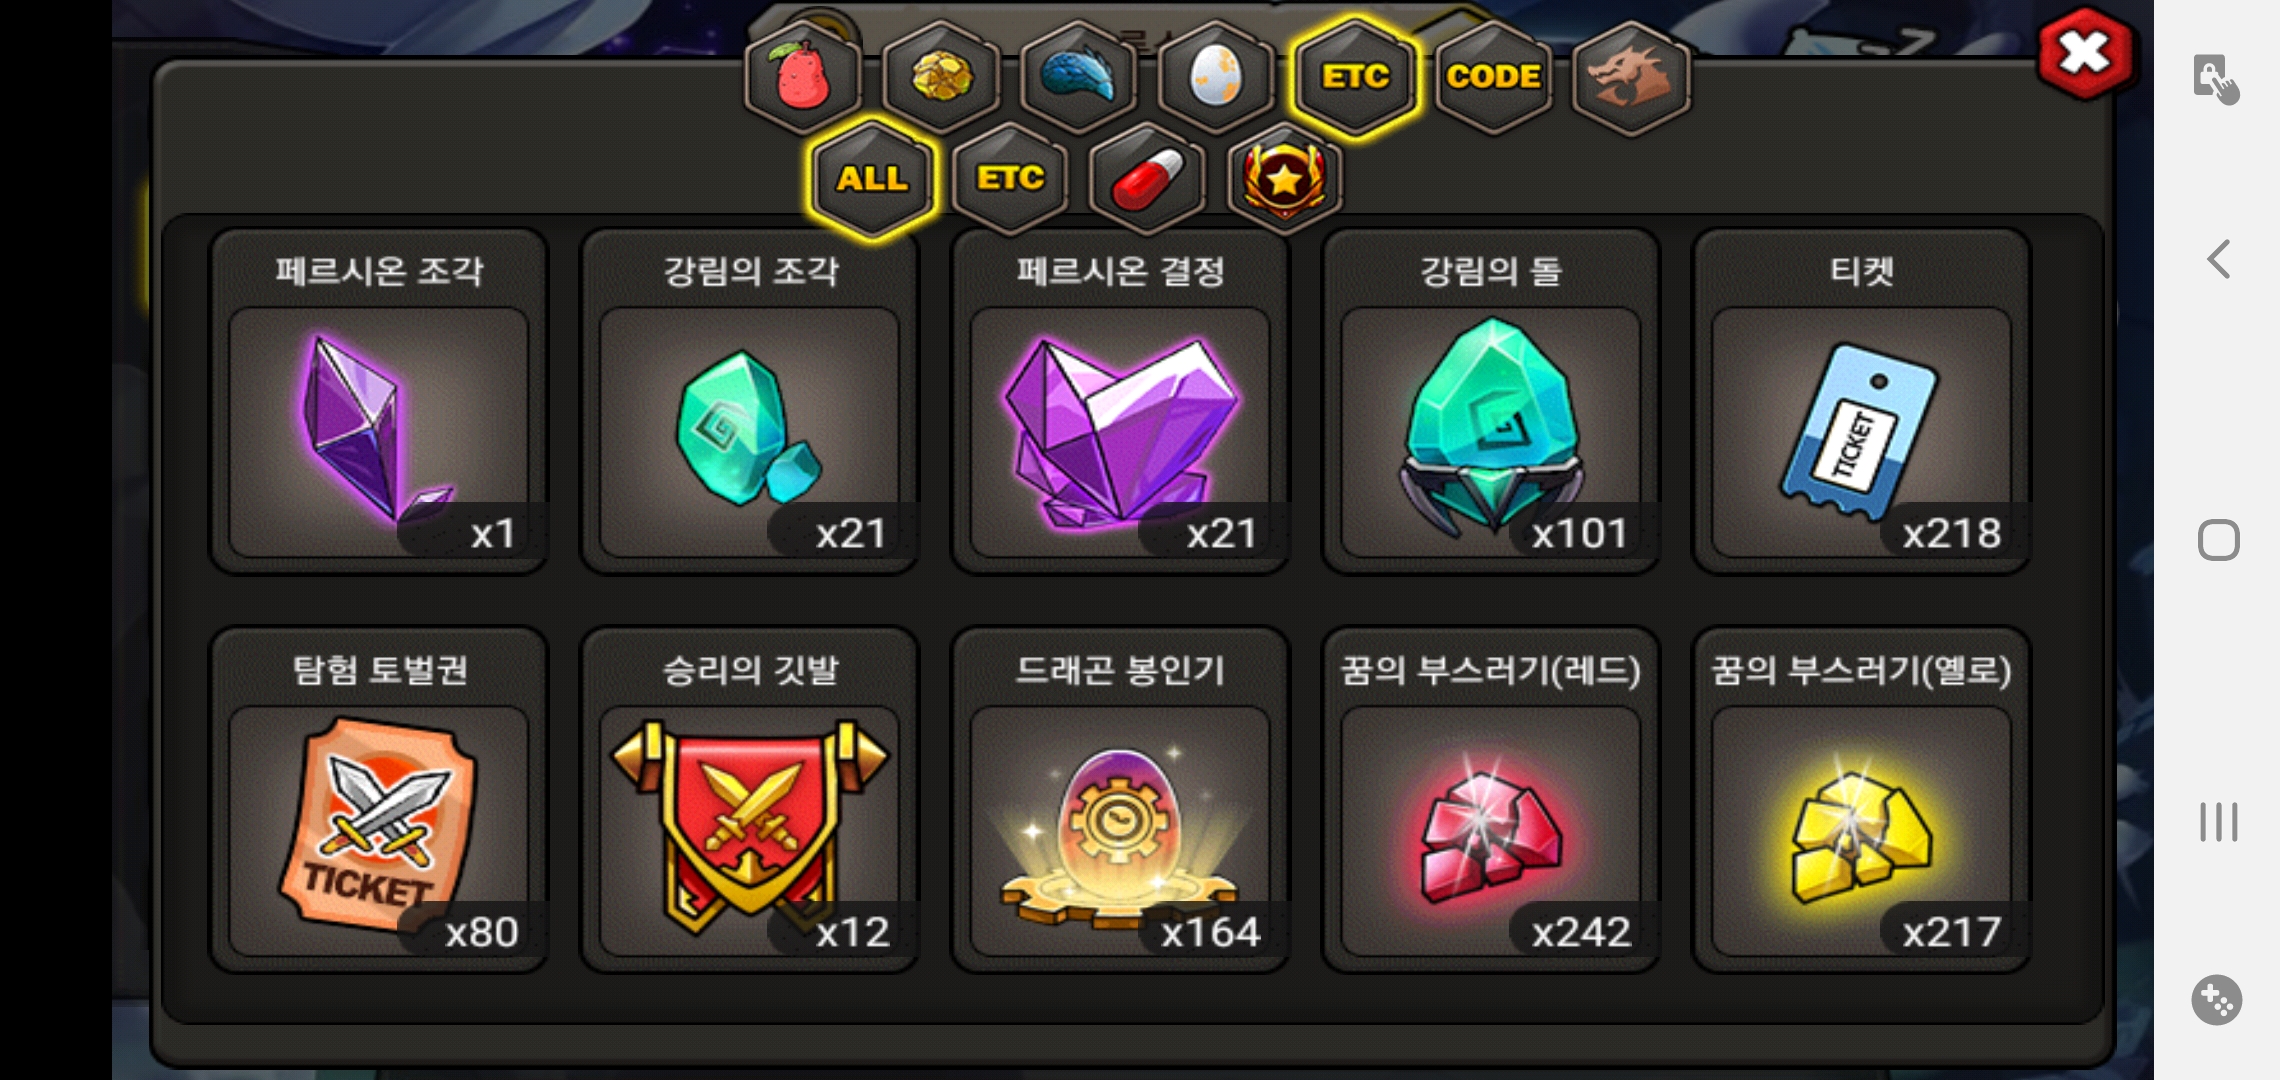Open the bronze dragon head tab
This screenshot has width=2280, height=1080.
tap(1631, 77)
